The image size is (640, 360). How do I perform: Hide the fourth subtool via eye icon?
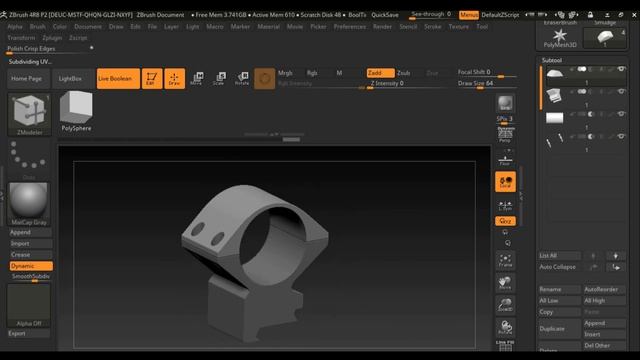coord(621,136)
